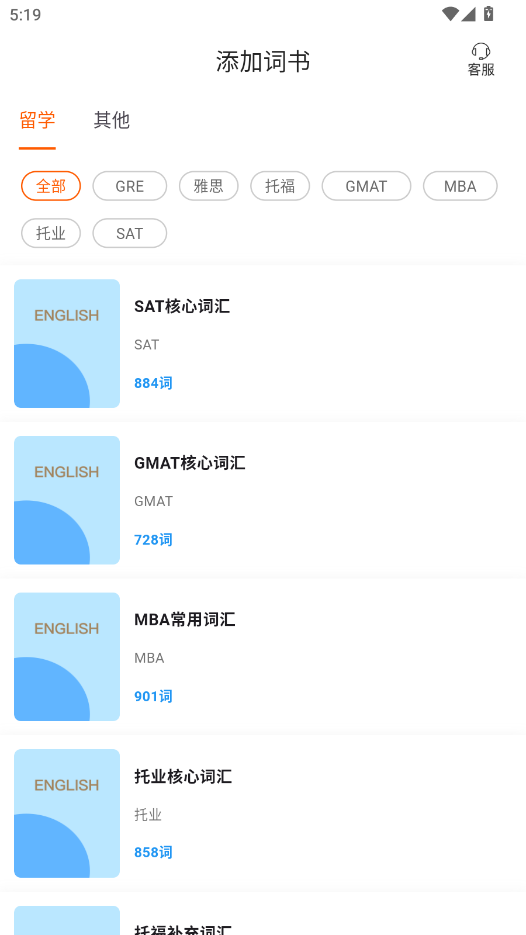Filter word books by GMAT chip
The height and width of the screenshot is (935, 526).
click(x=366, y=186)
